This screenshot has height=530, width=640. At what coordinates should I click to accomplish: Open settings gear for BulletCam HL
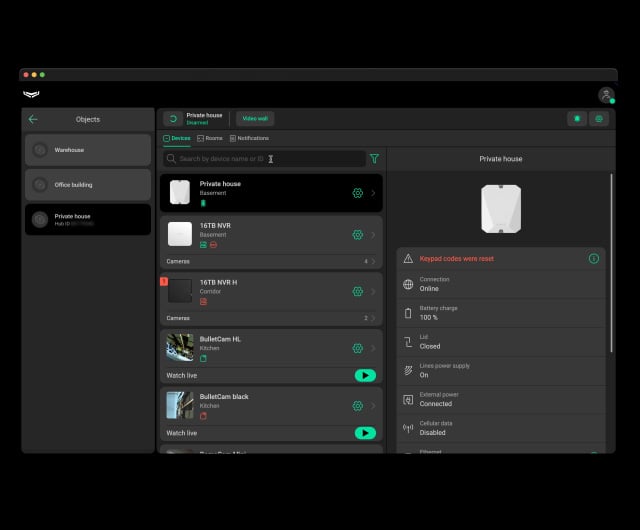pos(357,348)
